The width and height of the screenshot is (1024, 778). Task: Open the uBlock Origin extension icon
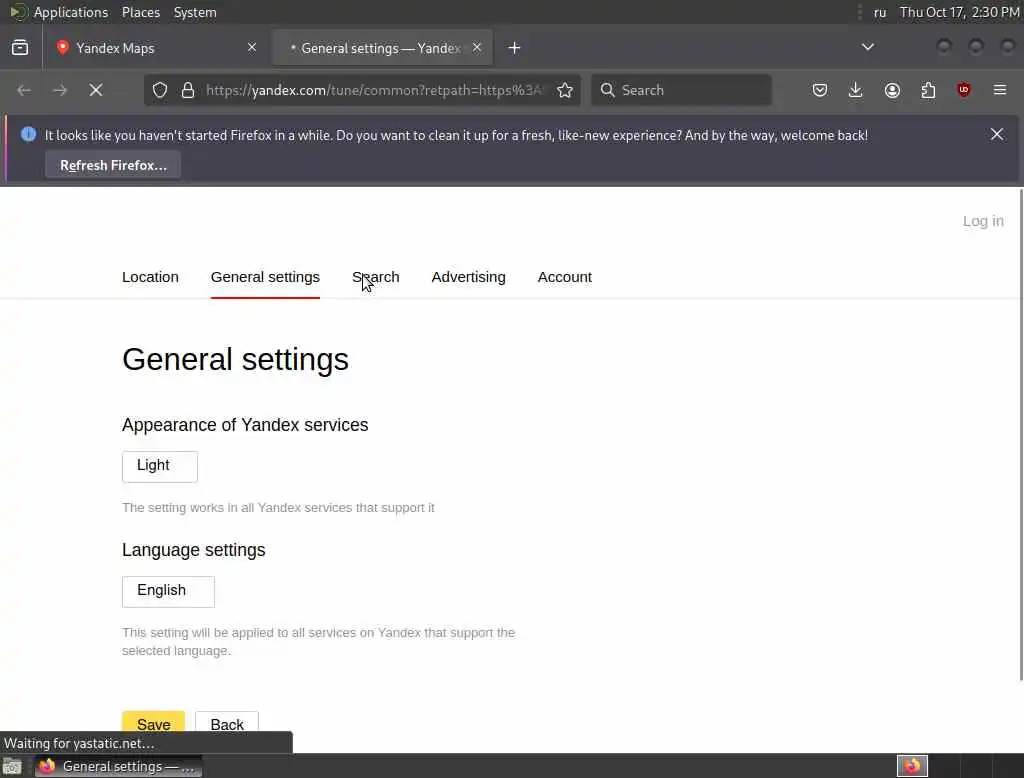coord(964,90)
